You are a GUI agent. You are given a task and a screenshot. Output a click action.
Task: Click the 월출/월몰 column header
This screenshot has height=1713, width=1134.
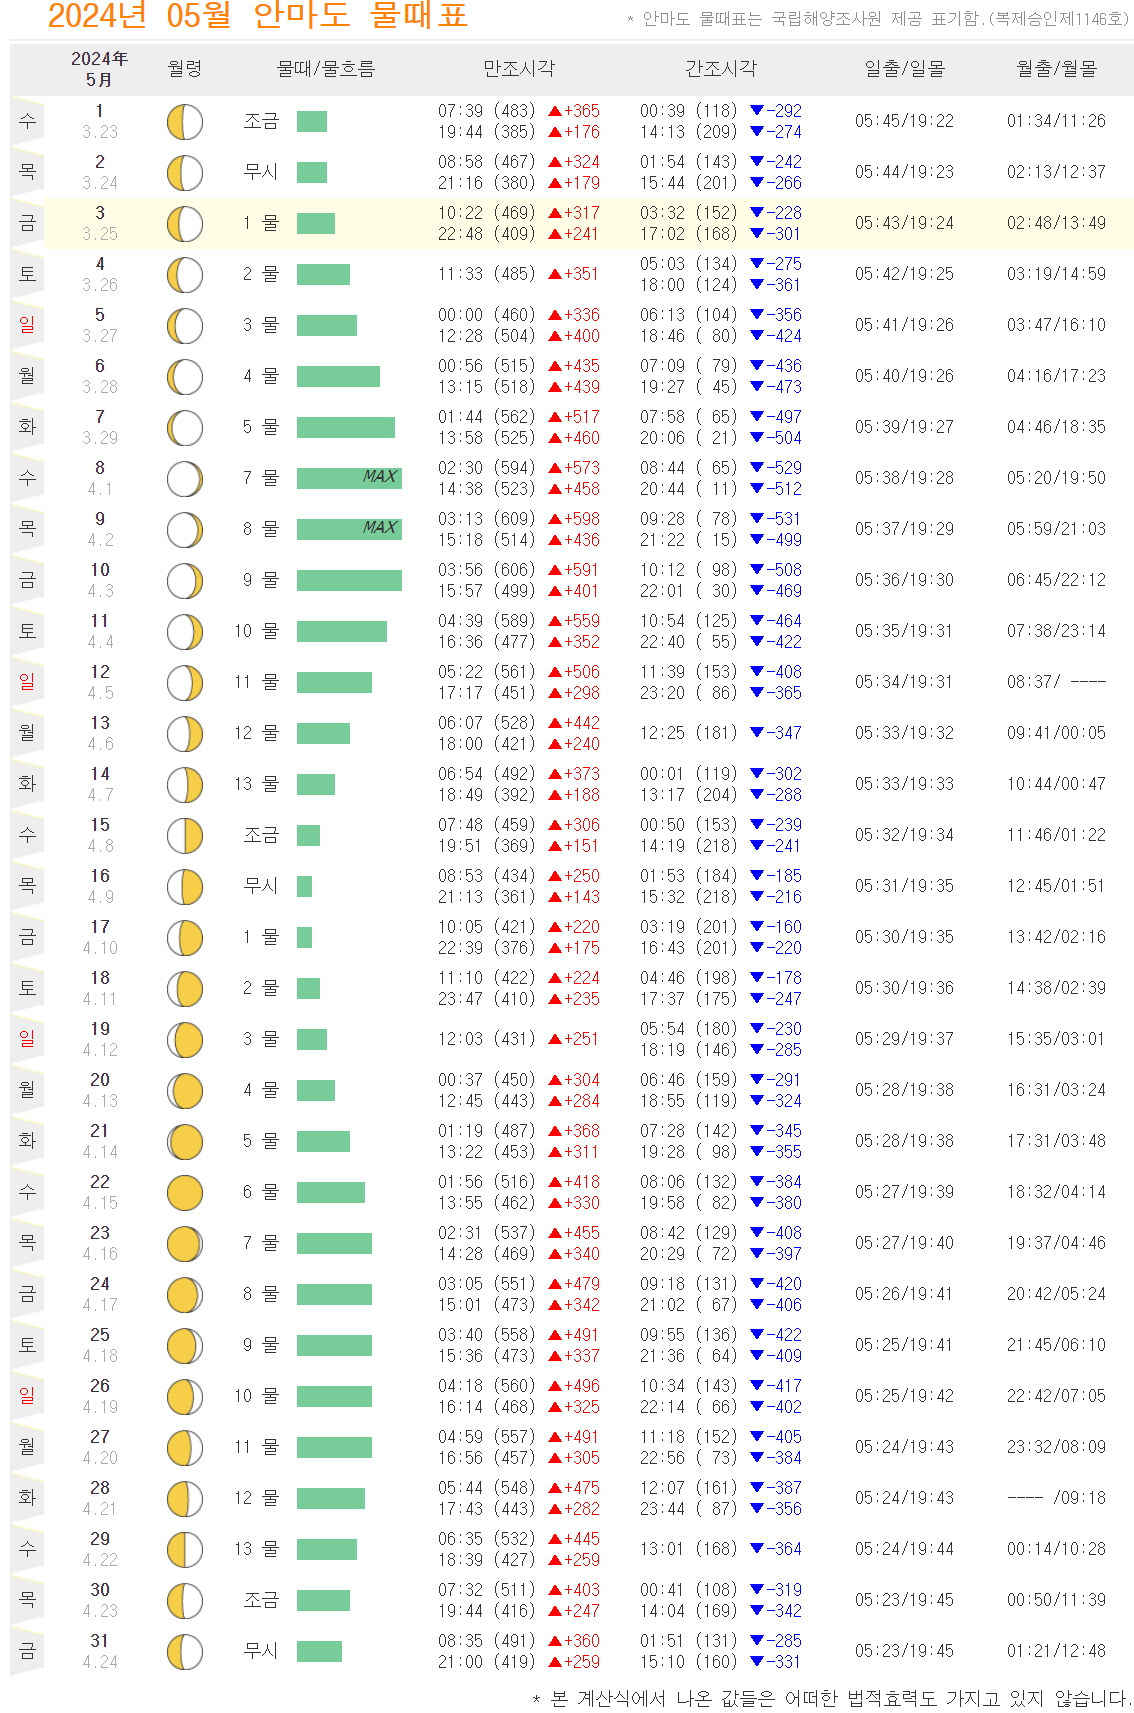pyautogui.click(x=1057, y=68)
